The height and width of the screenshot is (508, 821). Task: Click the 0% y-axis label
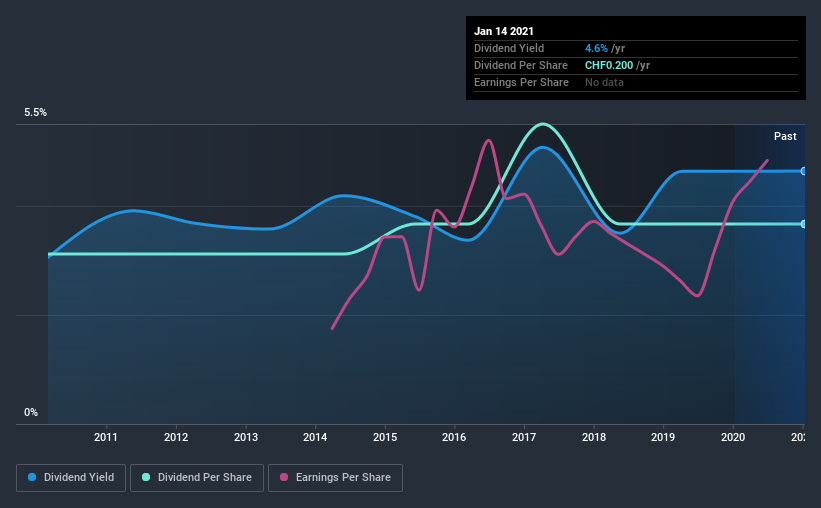point(31,413)
